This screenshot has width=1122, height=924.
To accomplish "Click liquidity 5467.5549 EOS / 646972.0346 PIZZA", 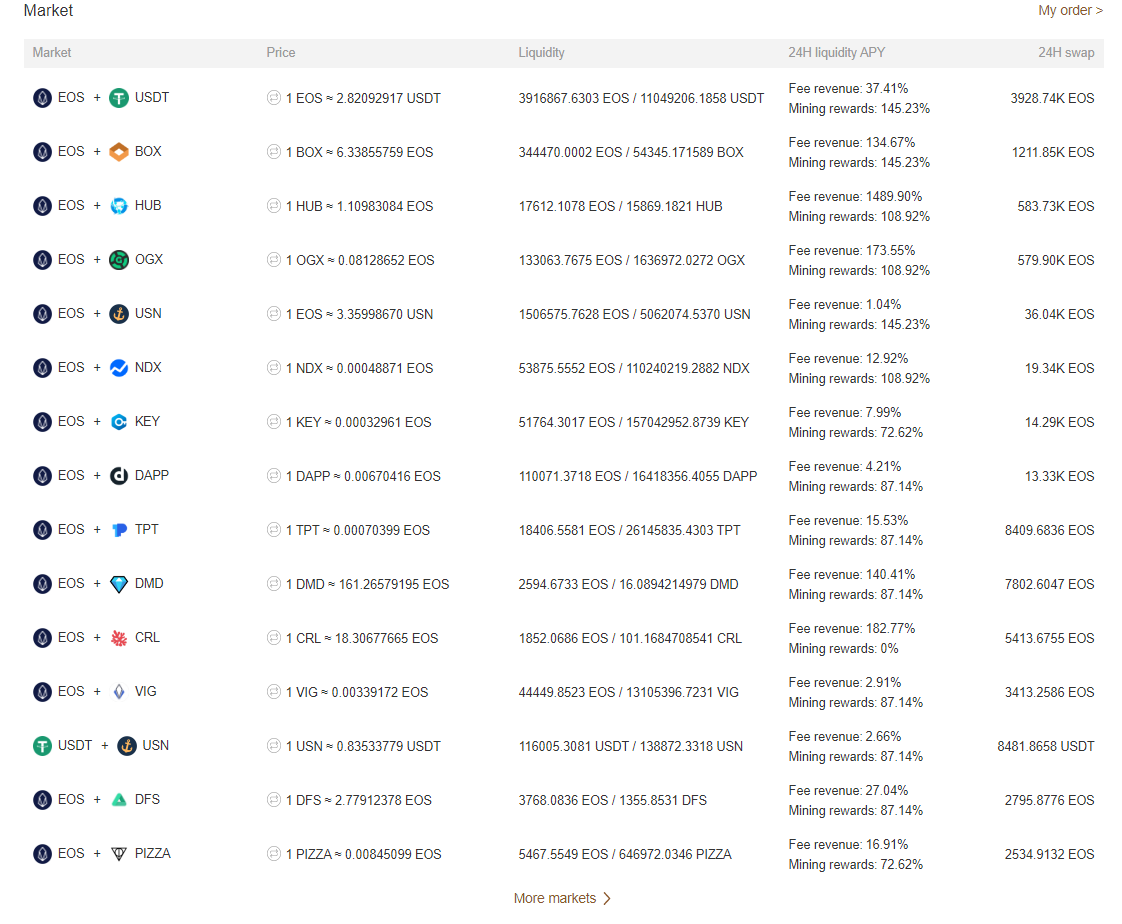I will pos(625,854).
